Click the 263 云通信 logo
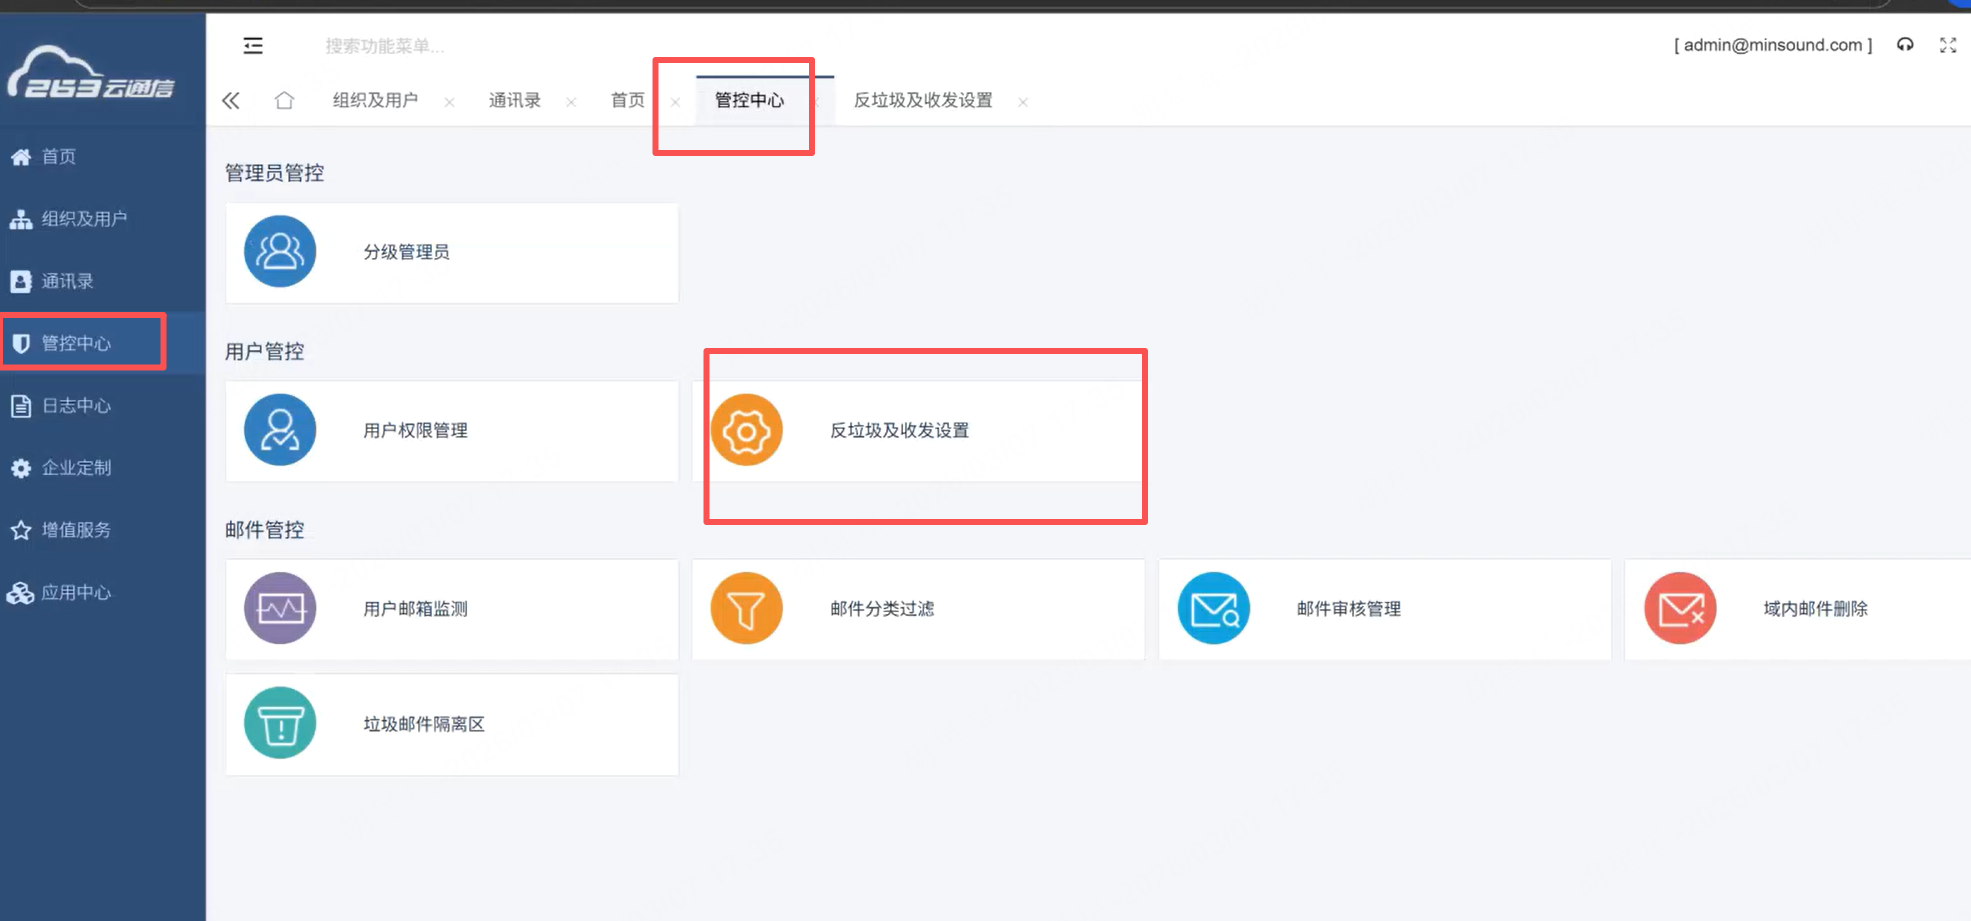This screenshot has width=1971, height=921. (91, 73)
